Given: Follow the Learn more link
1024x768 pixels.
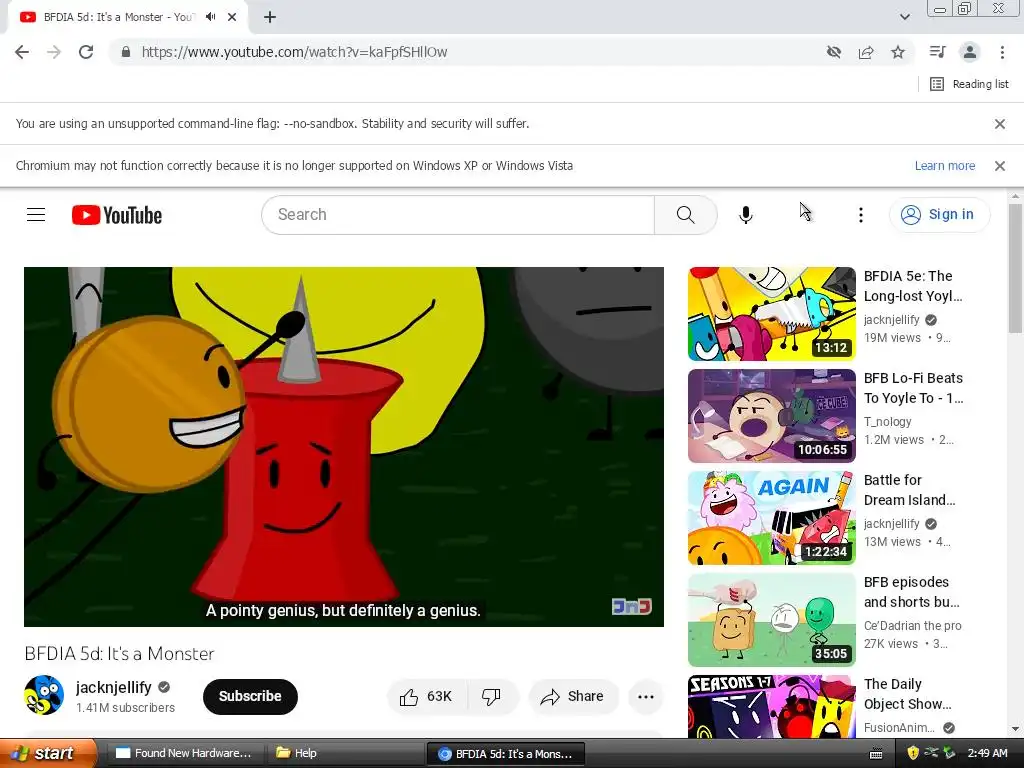Looking at the screenshot, I should coord(944,166).
